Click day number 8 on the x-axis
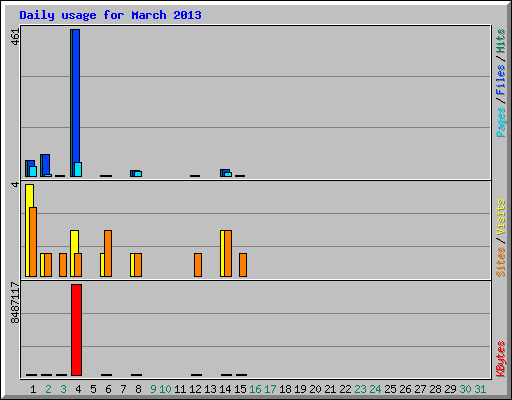Viewport: 512px width, 400px height. point(138,389)
